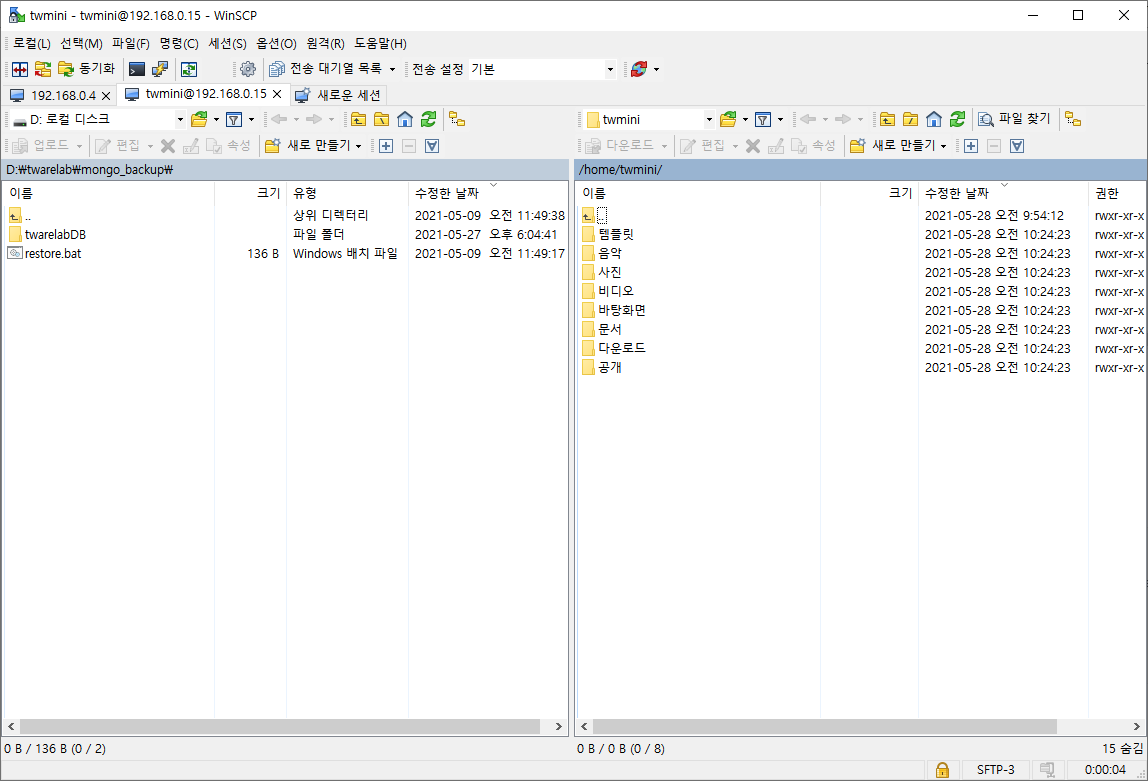Viewport: 1148px width, 781px height.
Task: Toggle the local directory tree icon
Action: click(x=458, y=119)
